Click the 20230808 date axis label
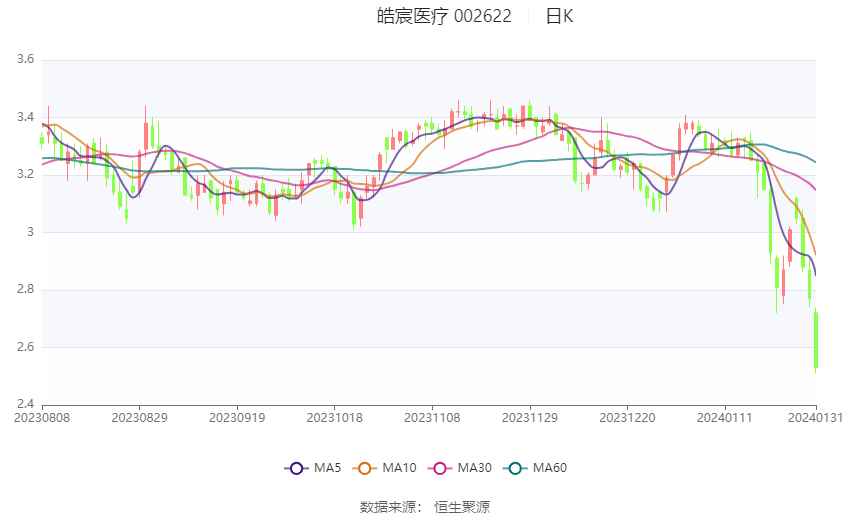Viewport: 850px width, 517px height. (42, 418)
